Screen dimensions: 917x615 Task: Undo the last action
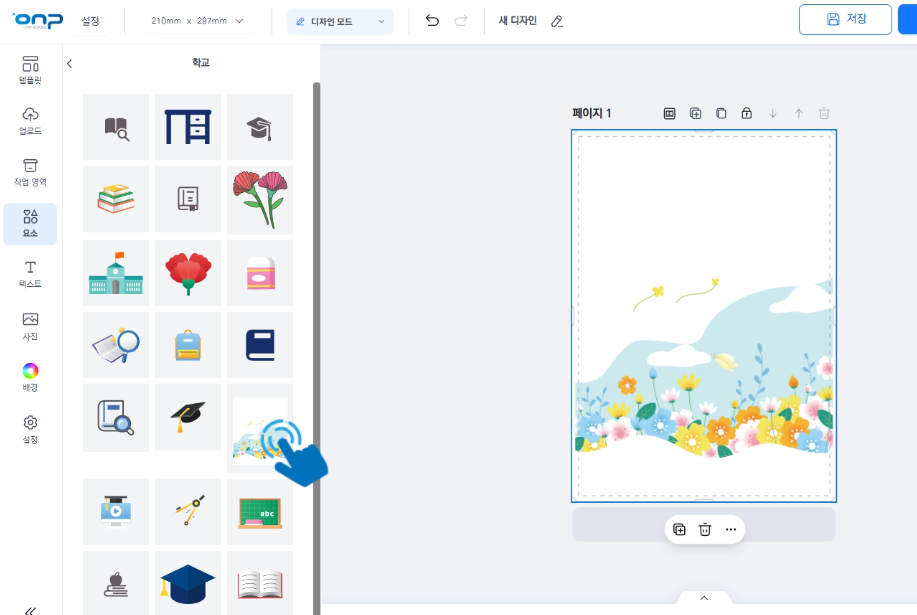432,20
